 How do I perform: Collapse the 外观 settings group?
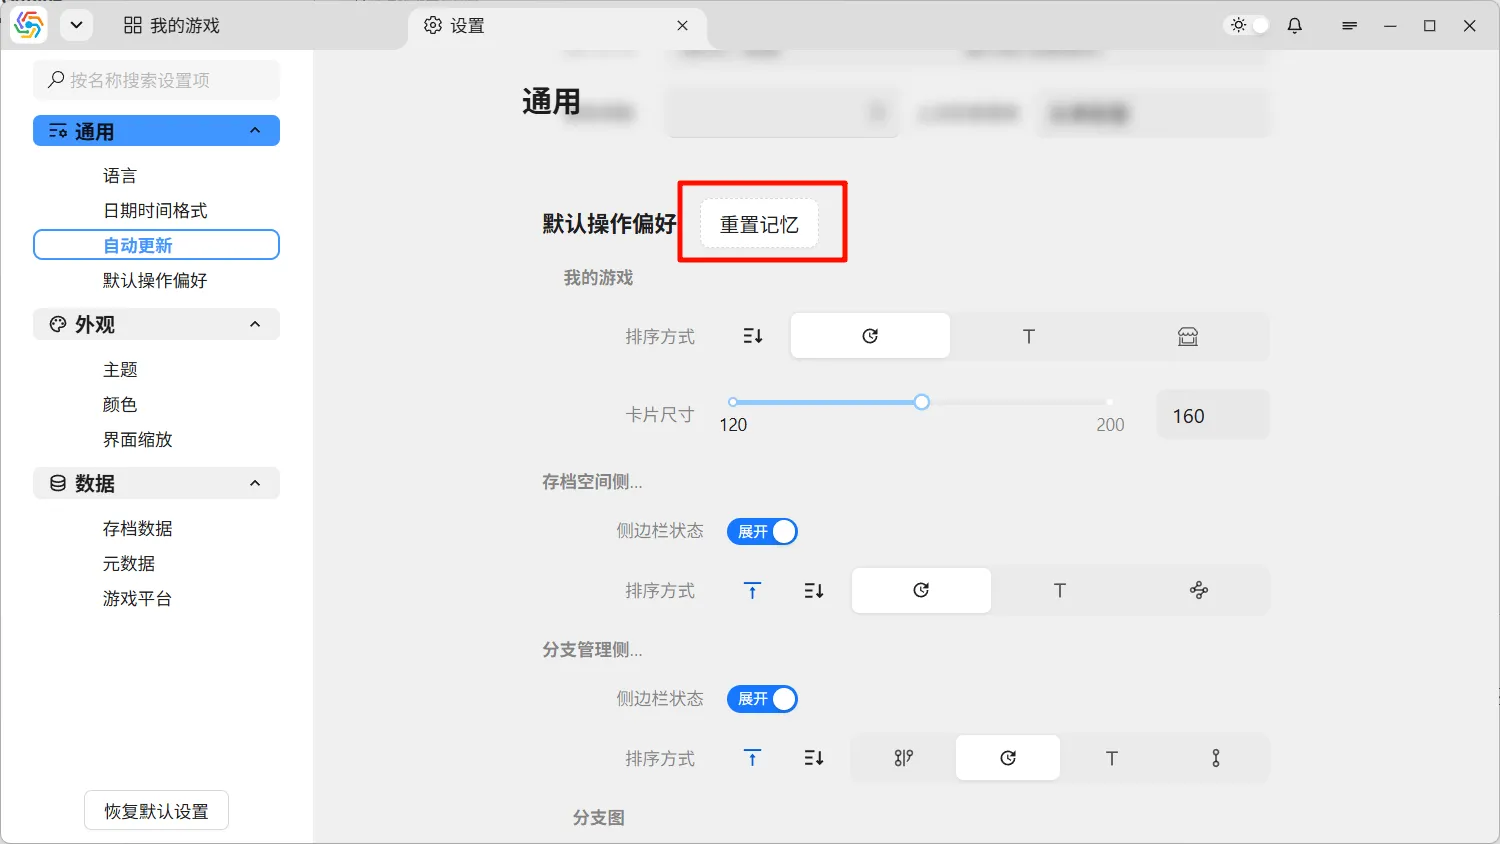tap(255, 325)
